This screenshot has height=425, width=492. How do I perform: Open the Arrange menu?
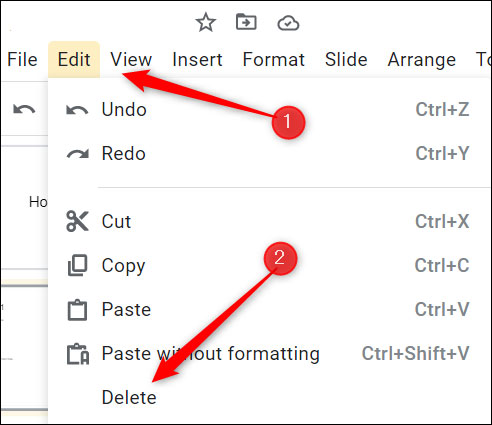422,60
